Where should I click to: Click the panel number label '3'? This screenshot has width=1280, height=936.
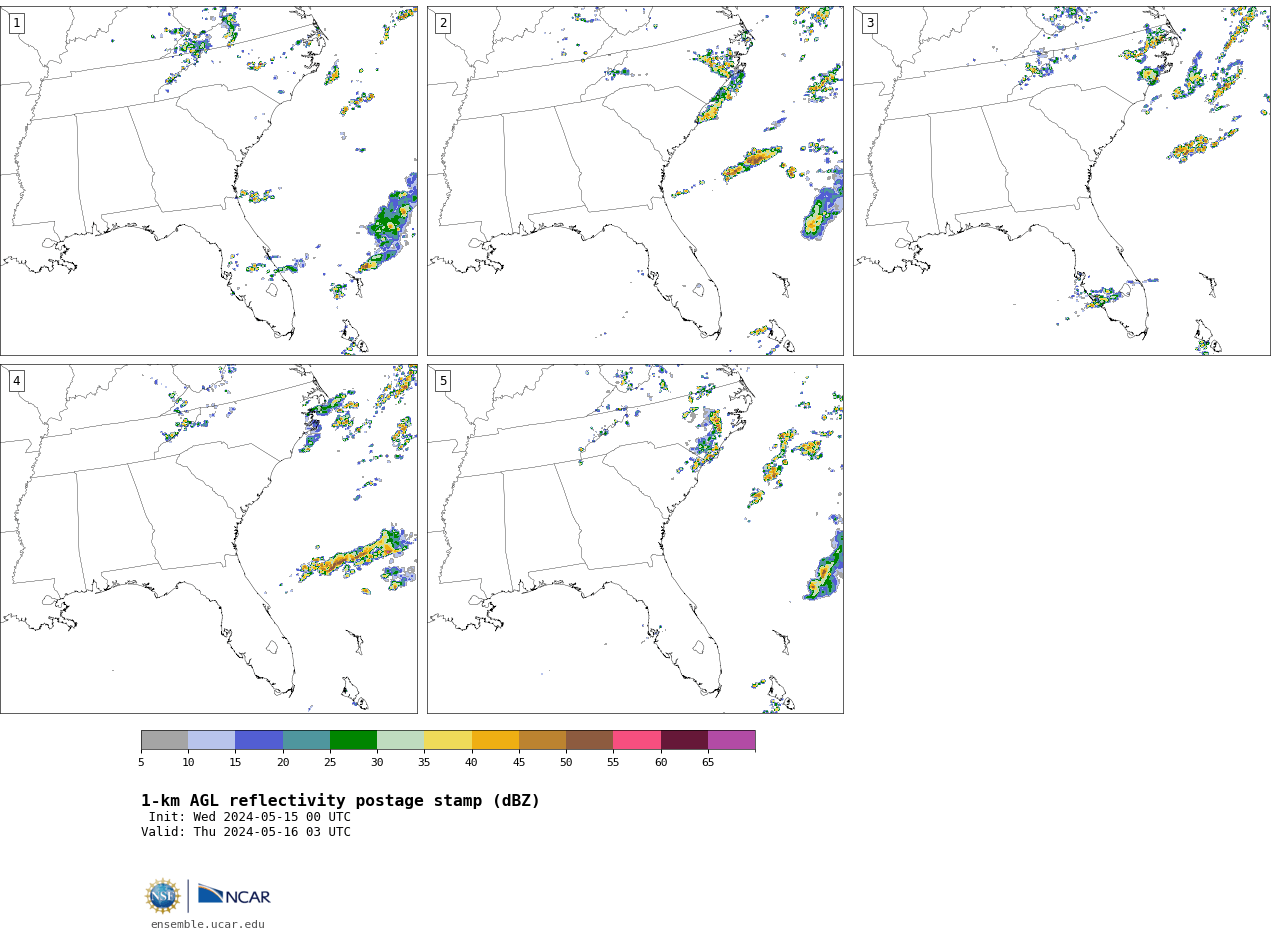tap(869, 23)
